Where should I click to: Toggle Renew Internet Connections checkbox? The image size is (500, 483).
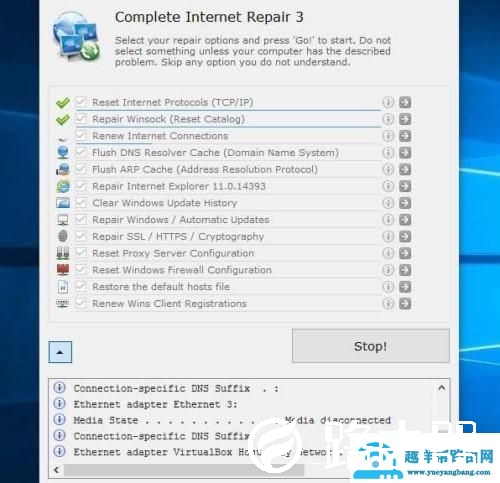pos(81,135)
